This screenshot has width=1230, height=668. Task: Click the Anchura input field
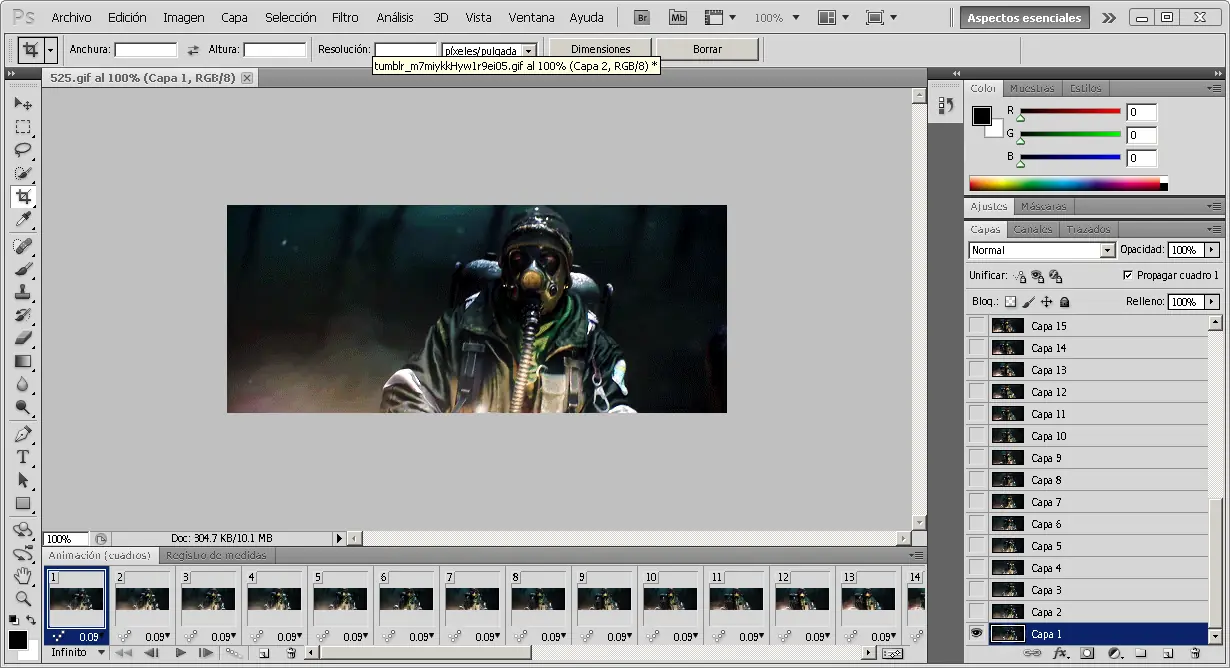[146, 50]
